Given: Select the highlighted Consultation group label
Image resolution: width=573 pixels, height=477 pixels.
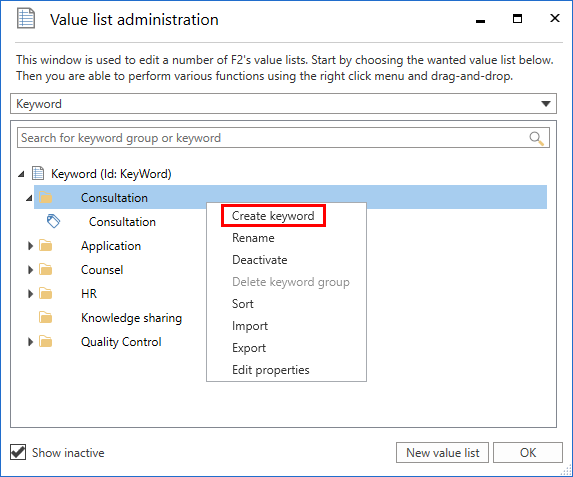Looking at the screenshot, I should [x=114, y=198].
